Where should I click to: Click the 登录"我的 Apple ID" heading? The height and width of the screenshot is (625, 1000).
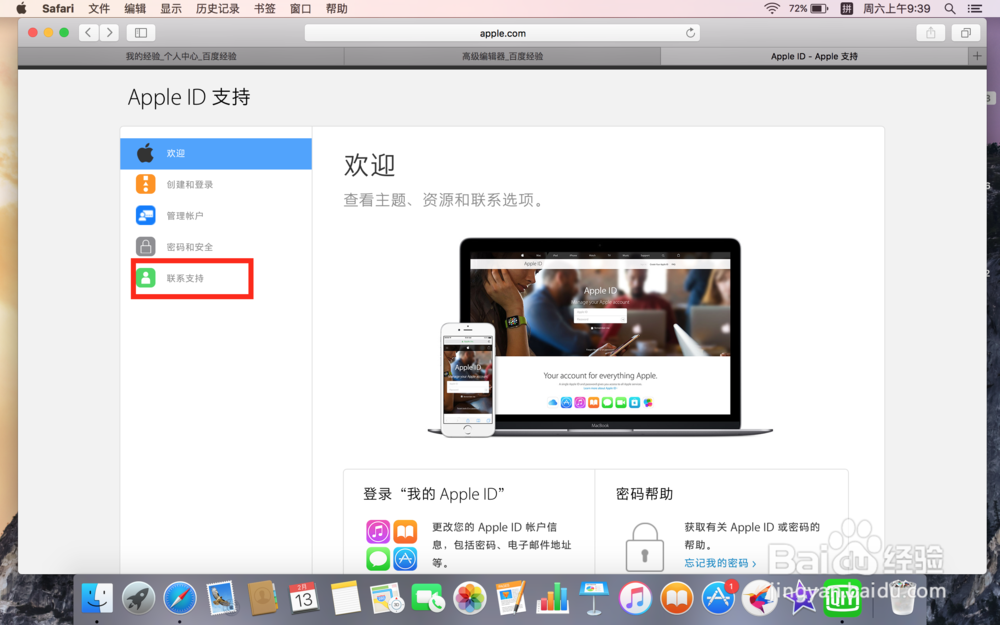point(434,494)
